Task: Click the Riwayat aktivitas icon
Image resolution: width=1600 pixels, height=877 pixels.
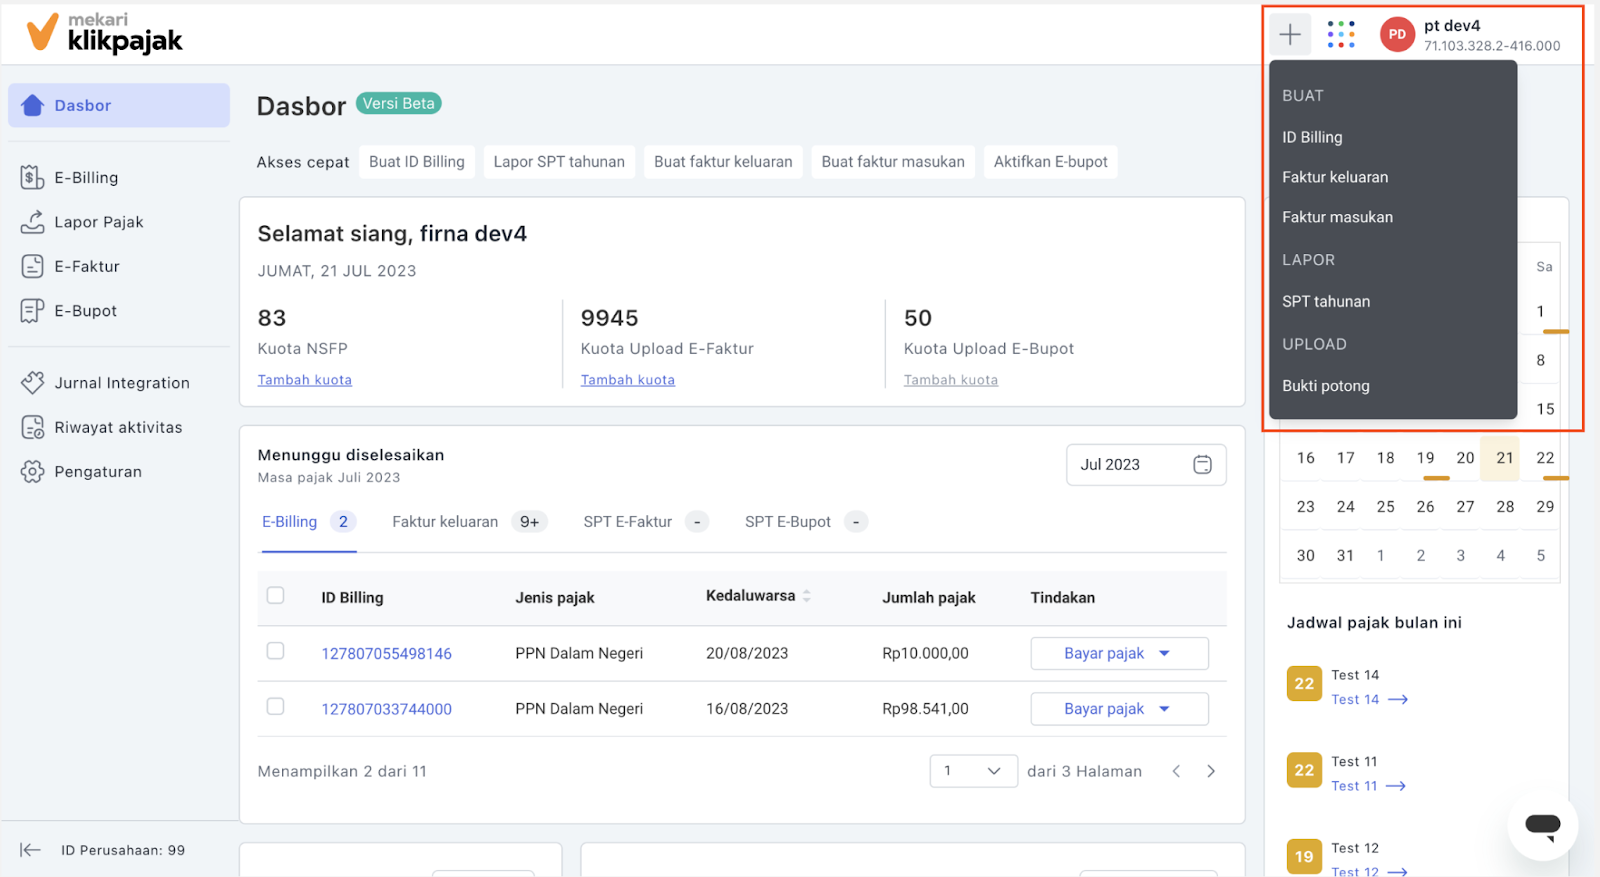Action: (32, 427)
